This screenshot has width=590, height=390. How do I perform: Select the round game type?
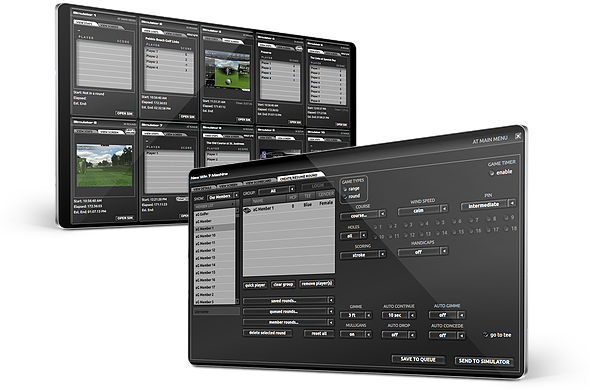click(345, 197)
